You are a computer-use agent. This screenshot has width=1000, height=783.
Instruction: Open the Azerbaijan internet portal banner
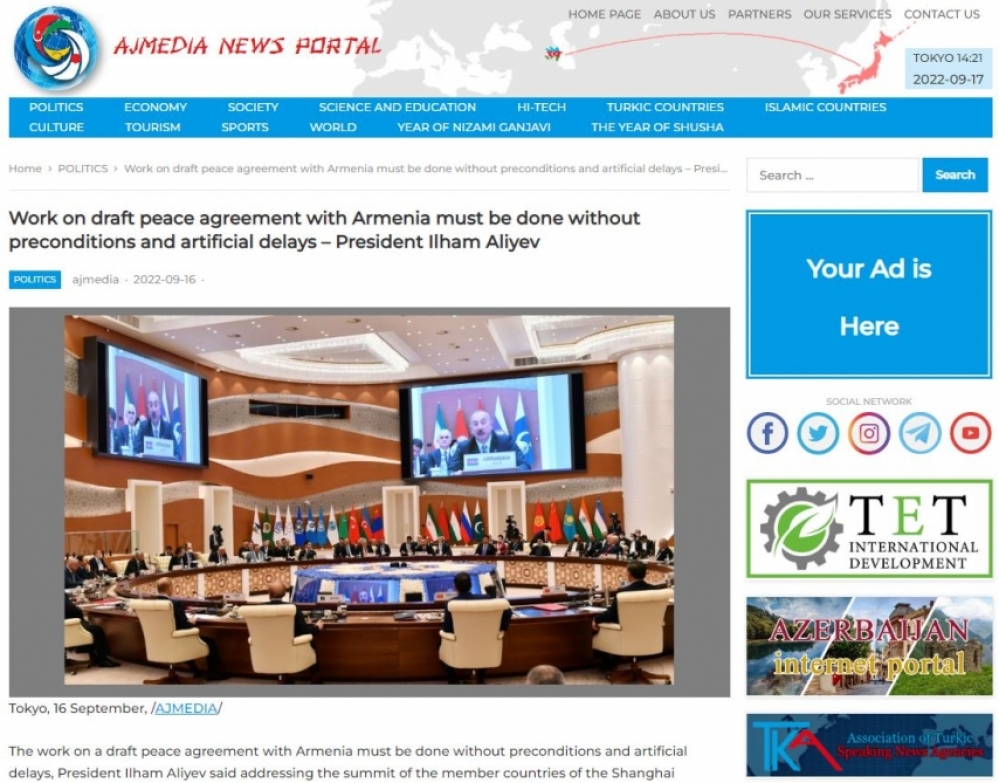869,646
